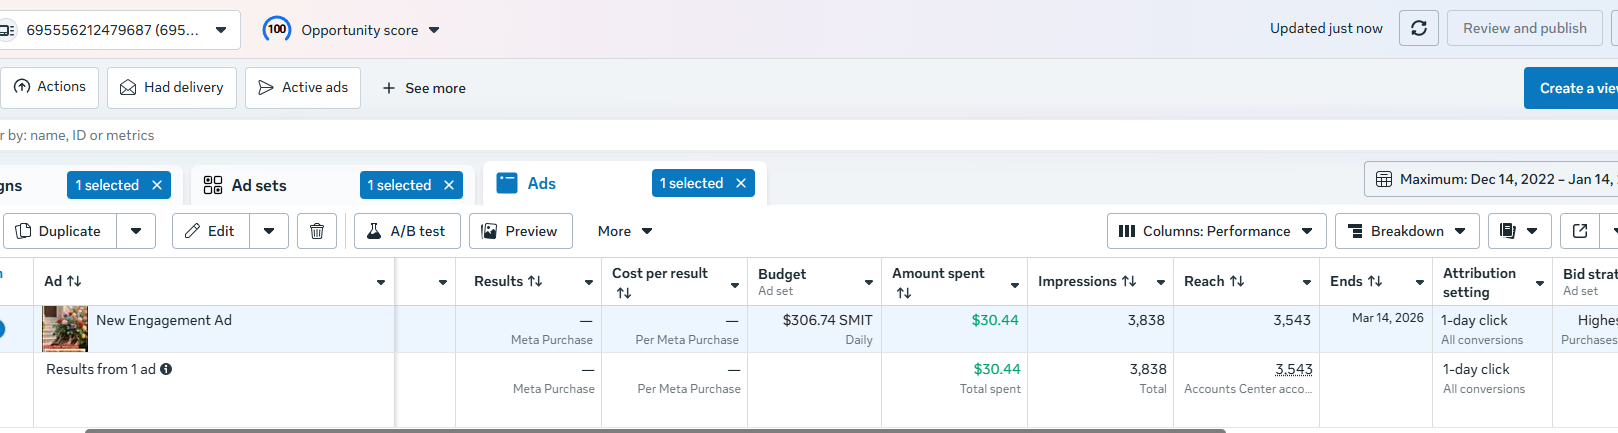Click info icon beside Results from 1 ad
The height and width of the screenshot is (433, 1618).
(166, 369)
